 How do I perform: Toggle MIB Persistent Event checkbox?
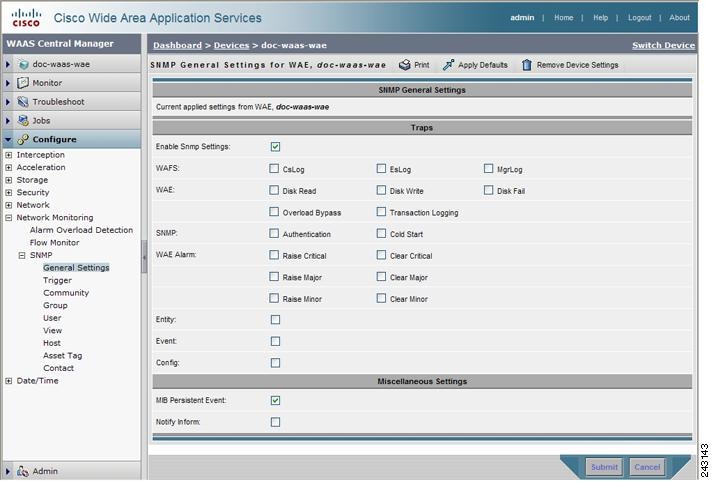click(275, 400)
